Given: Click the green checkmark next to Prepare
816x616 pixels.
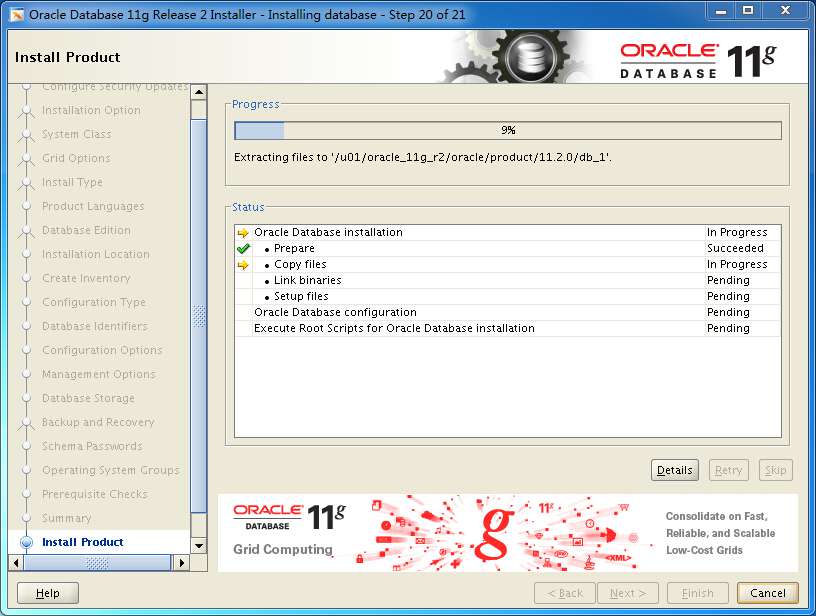Looking at the screenshot, I should (x=245, y=248).
